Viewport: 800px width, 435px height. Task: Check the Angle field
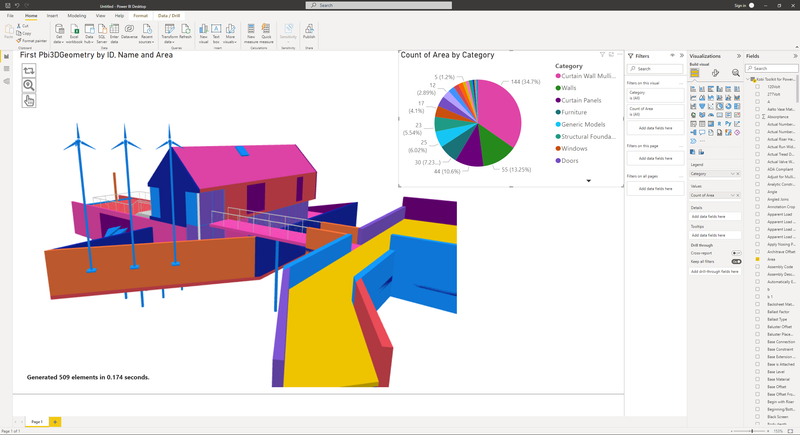(757, 192)
